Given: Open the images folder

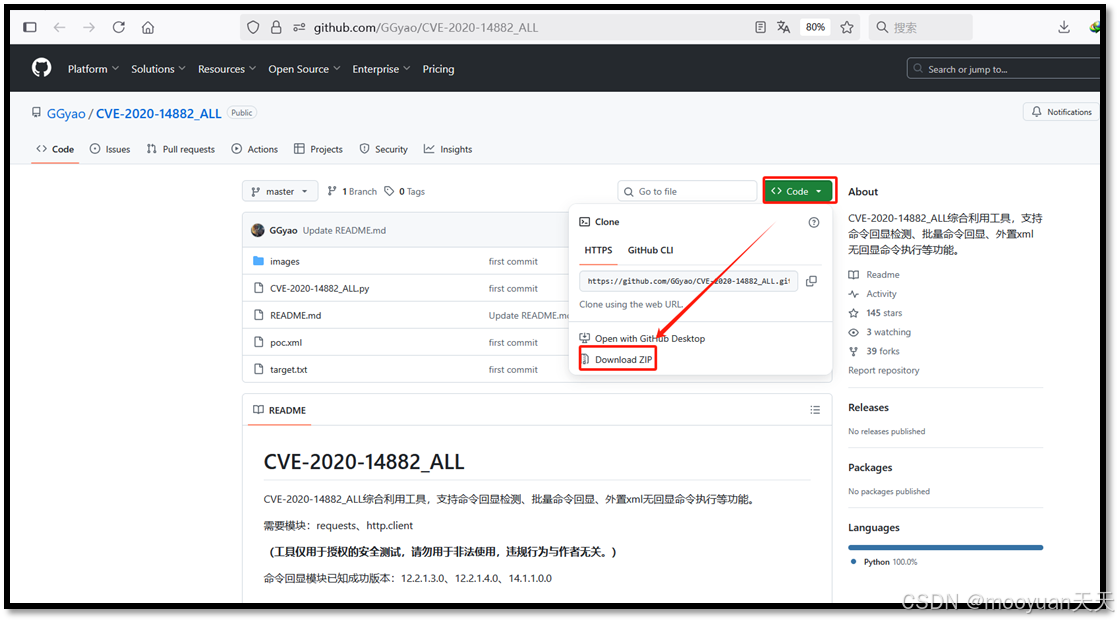Looking at the screenshot, I should pyautogui.click(x=285, y=261).
